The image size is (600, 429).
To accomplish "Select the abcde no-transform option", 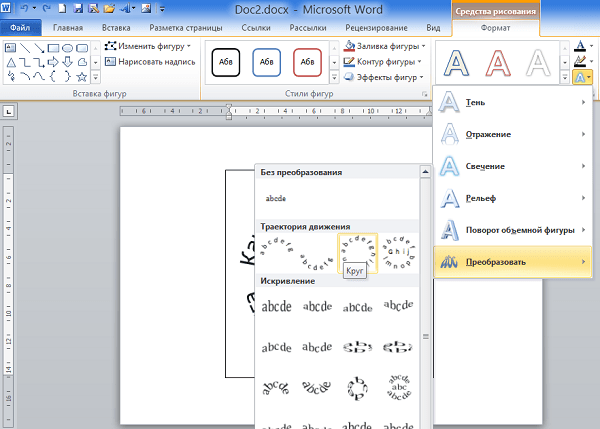I will (275, 198).
